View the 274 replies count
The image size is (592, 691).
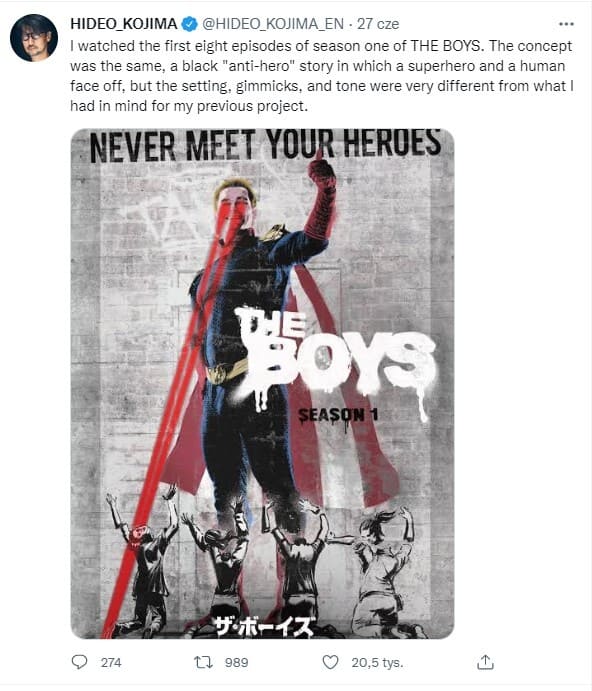(111, 662)
